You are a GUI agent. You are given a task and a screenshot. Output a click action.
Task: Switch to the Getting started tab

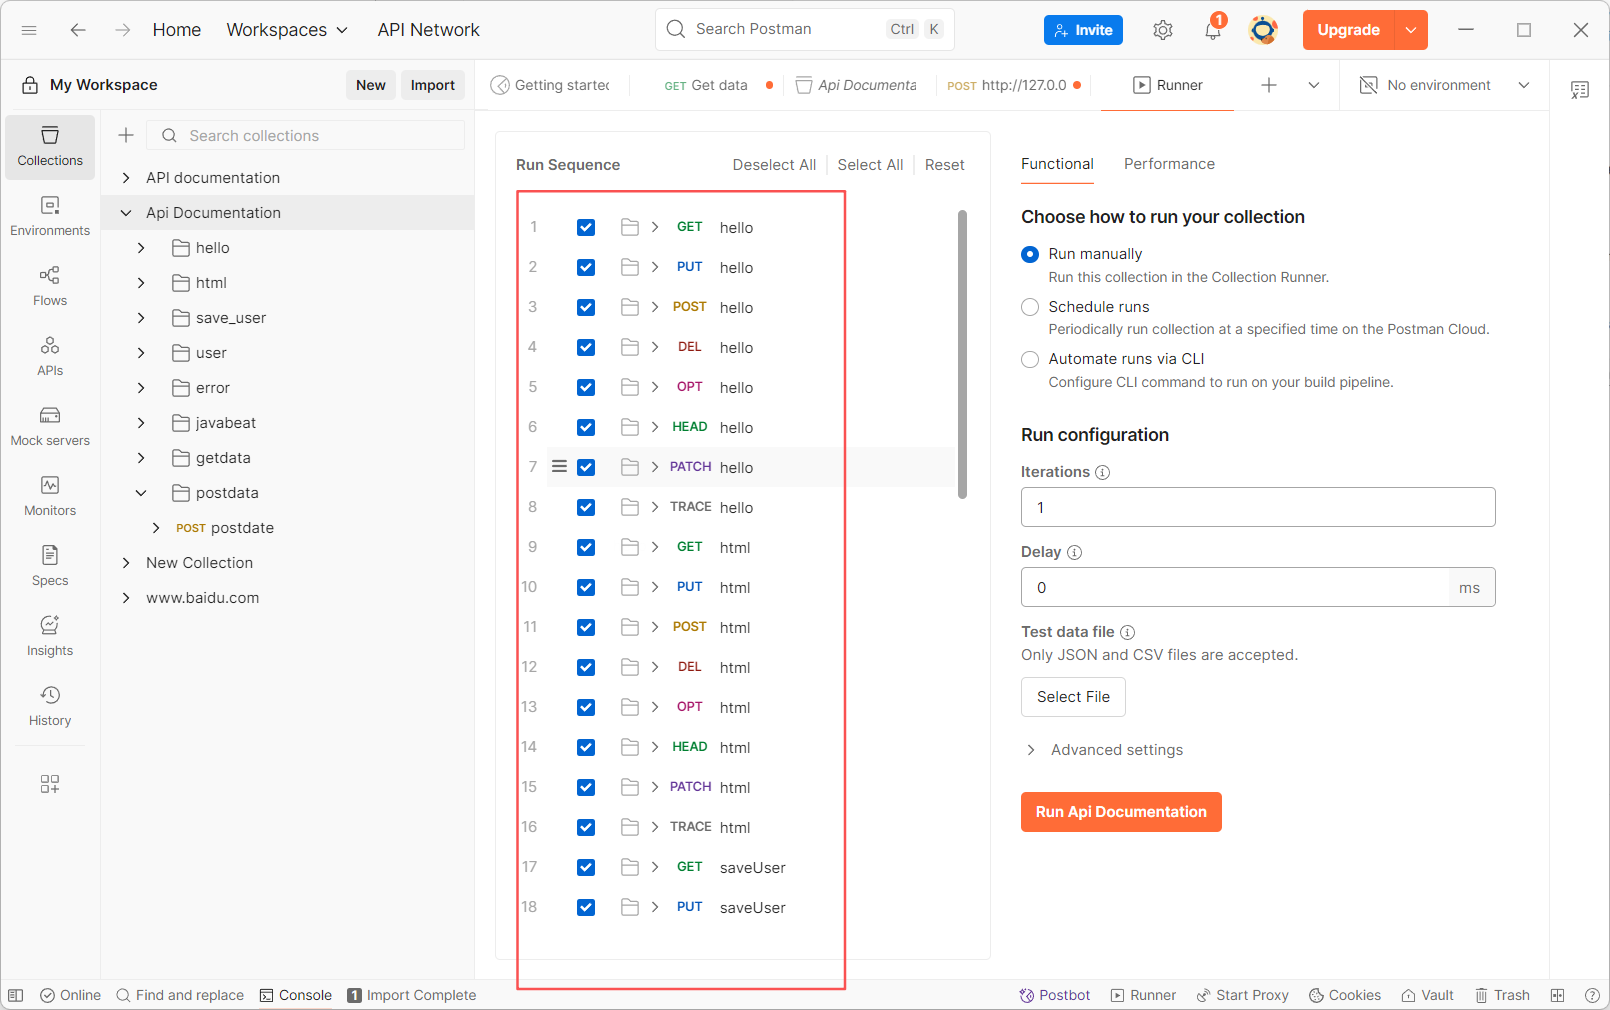click(x=551, y=85)
